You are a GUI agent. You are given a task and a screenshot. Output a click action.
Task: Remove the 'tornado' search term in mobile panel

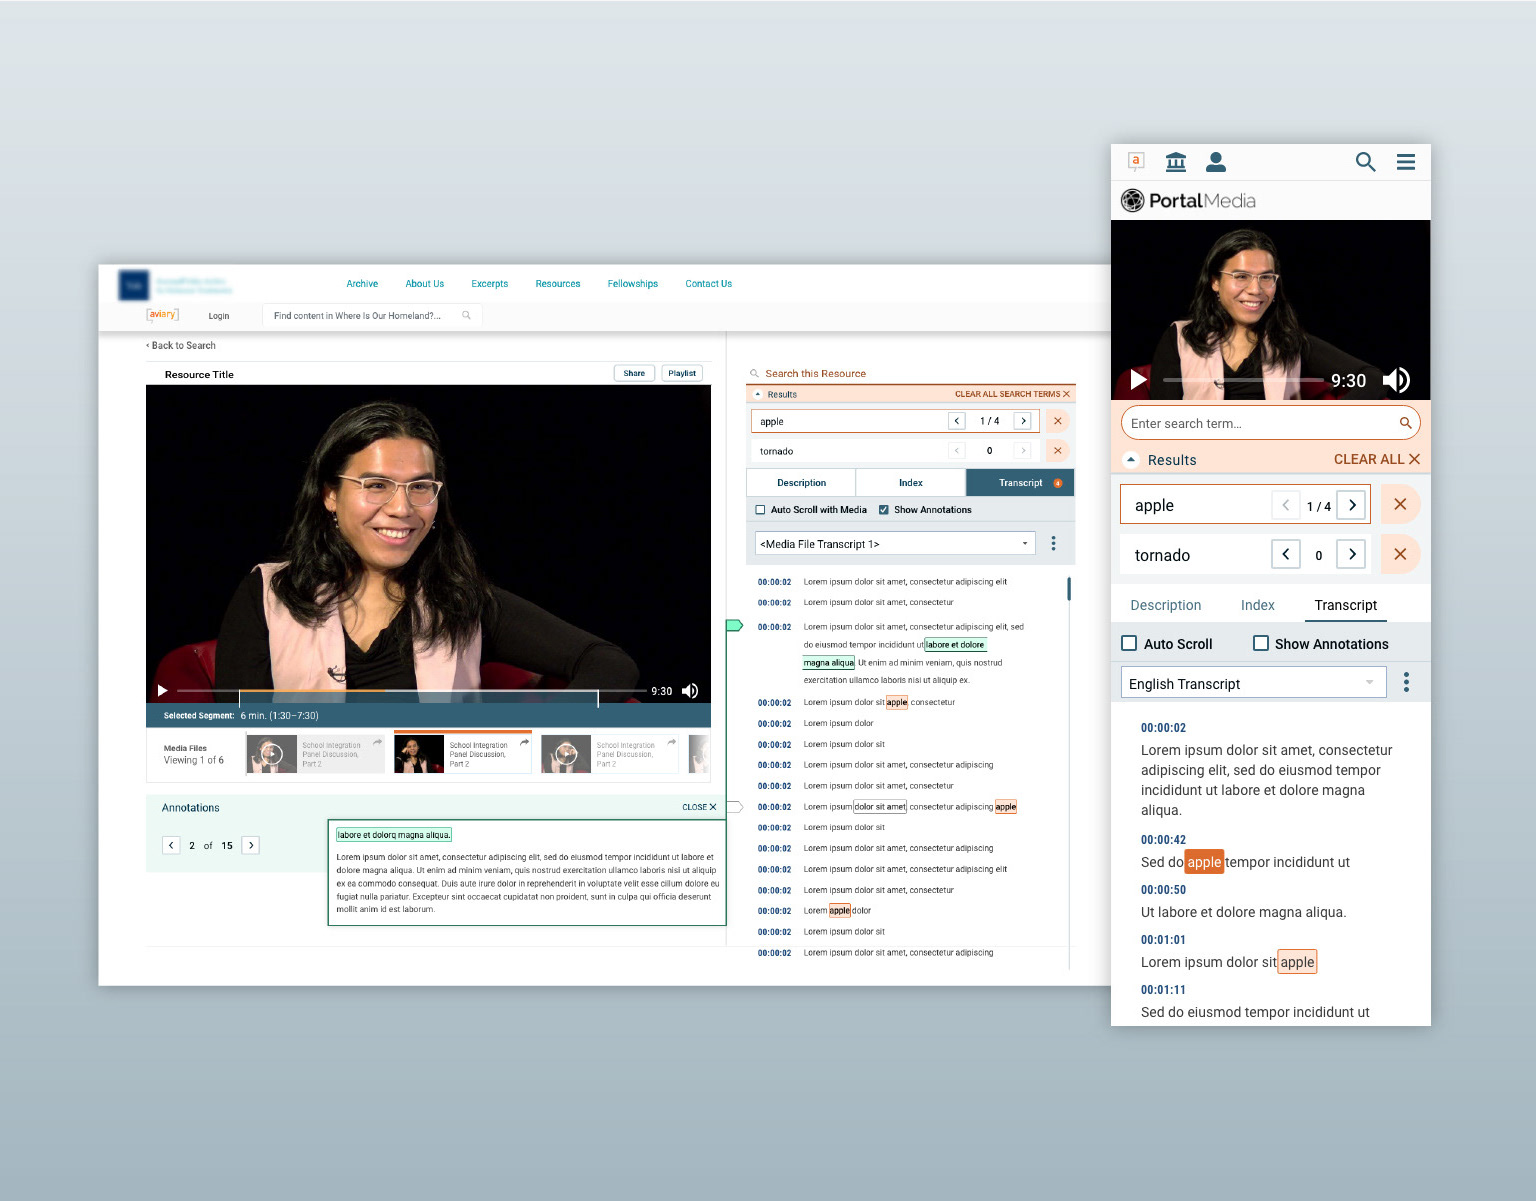point(1400,554)
